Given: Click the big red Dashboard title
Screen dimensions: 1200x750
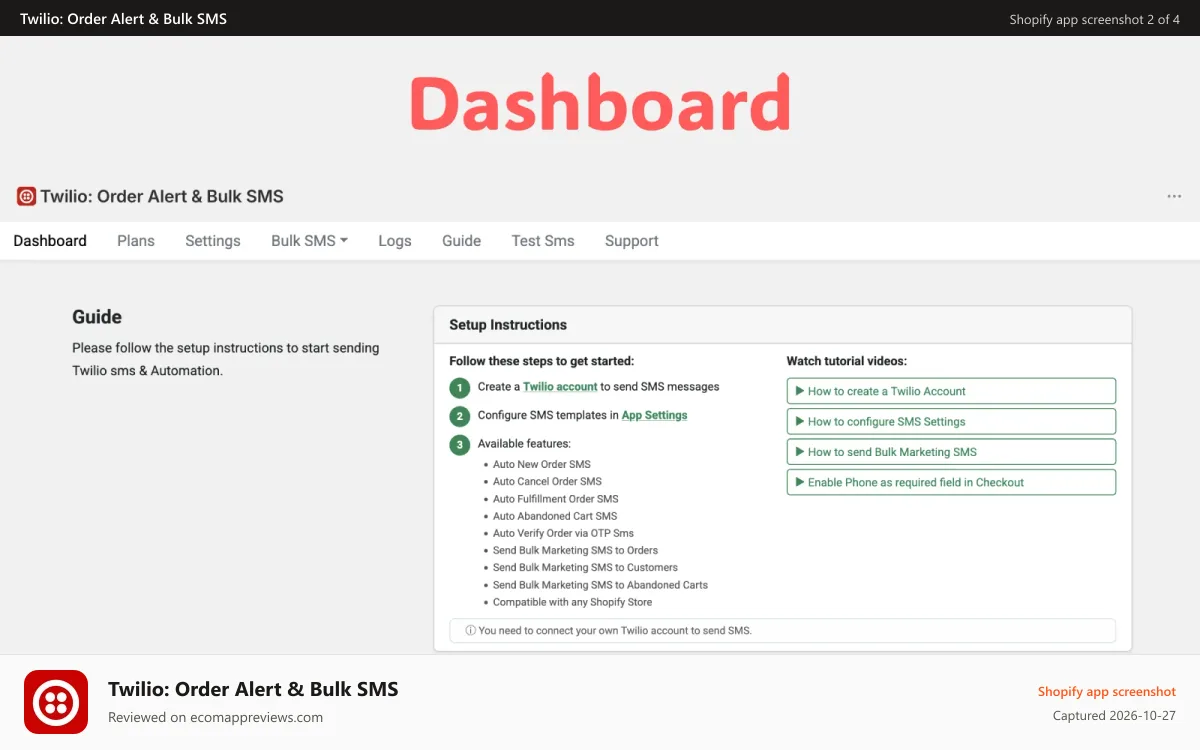Looking at the screenshot, I should coord(600,102).
